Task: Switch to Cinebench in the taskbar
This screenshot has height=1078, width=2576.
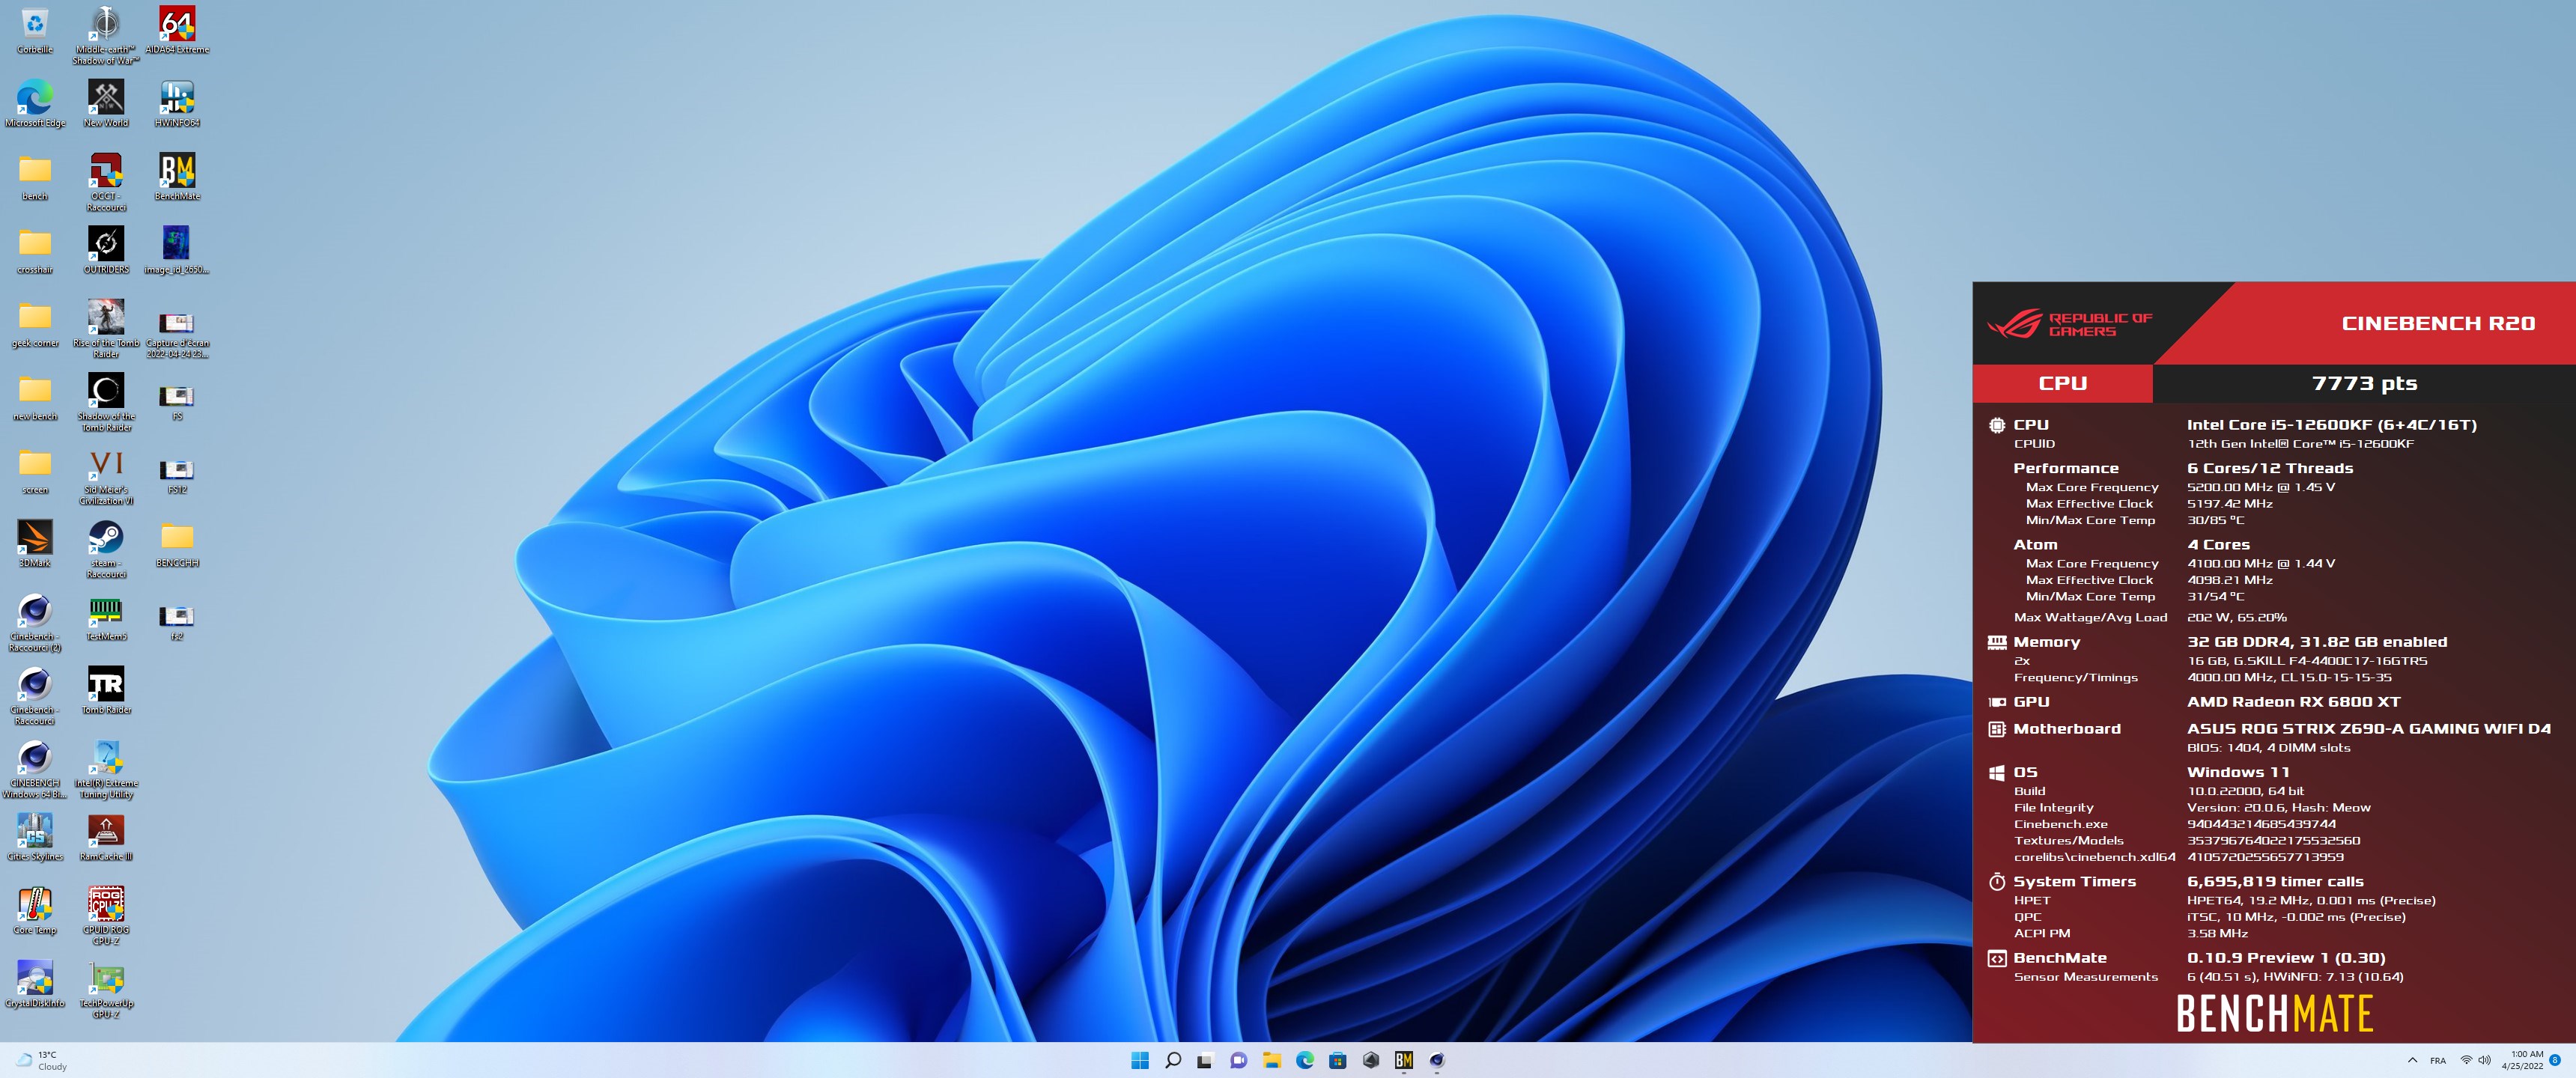Action: [1437, 1060]
